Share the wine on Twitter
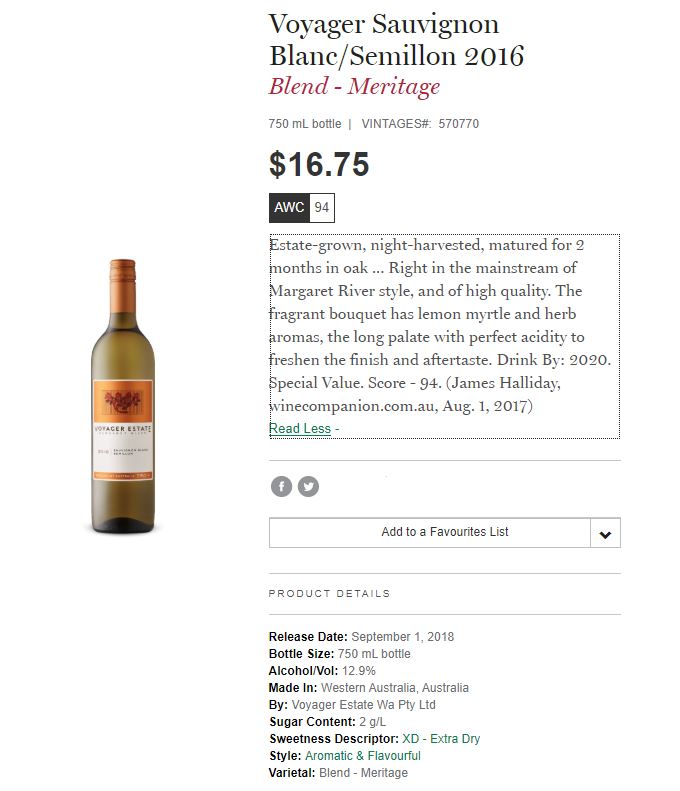The image size is (680, 791). [308, 487]
